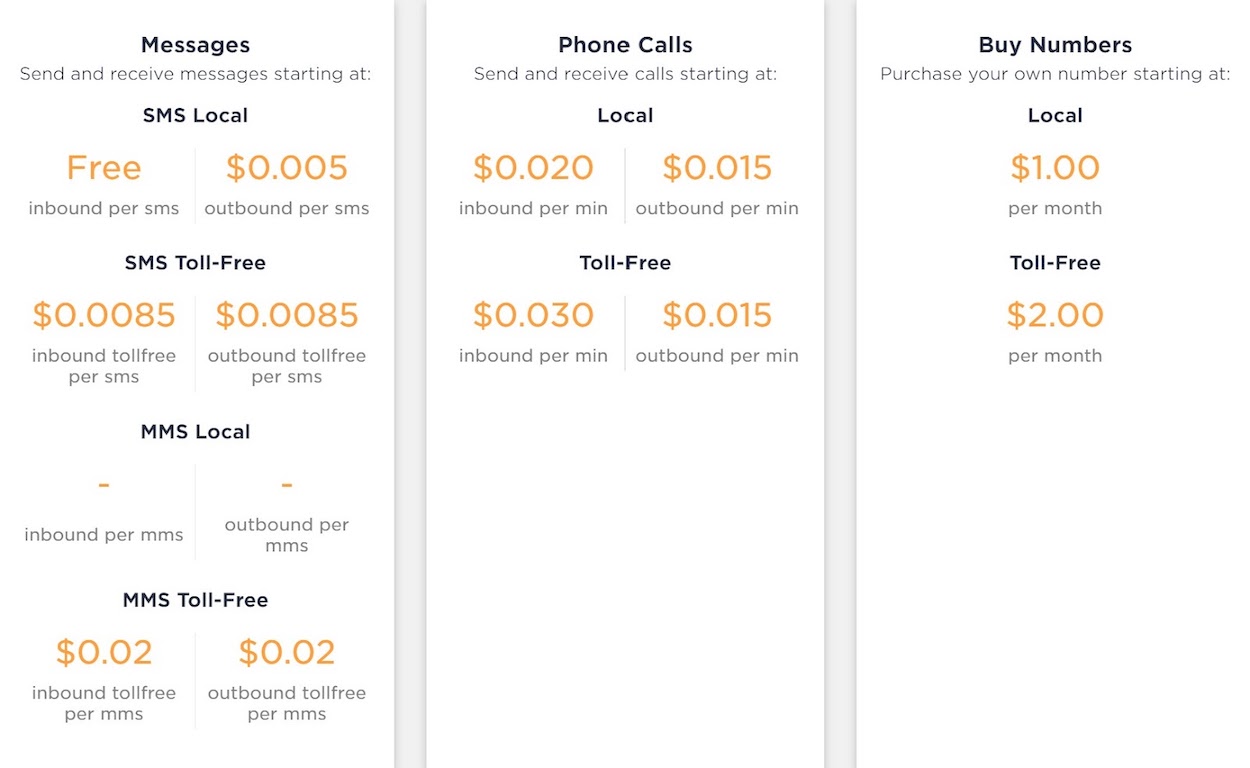1250x768 pixels.
Task: Select the $1.00 local number price
Action: pos(1055,167)
